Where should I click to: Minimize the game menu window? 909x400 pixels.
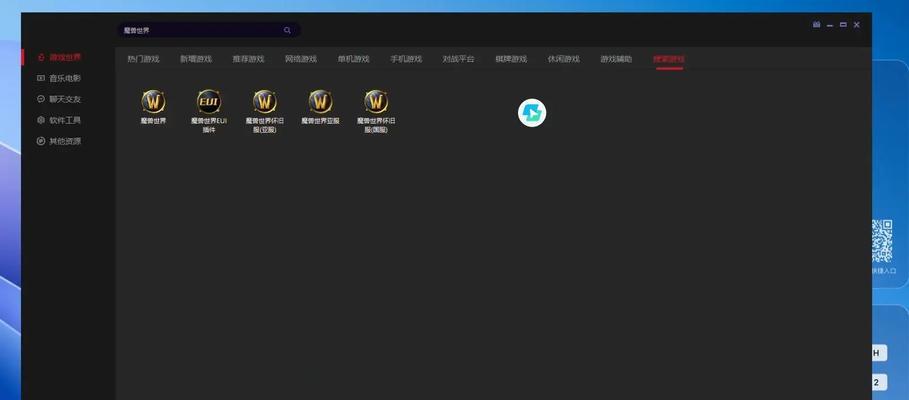point(830,25)
